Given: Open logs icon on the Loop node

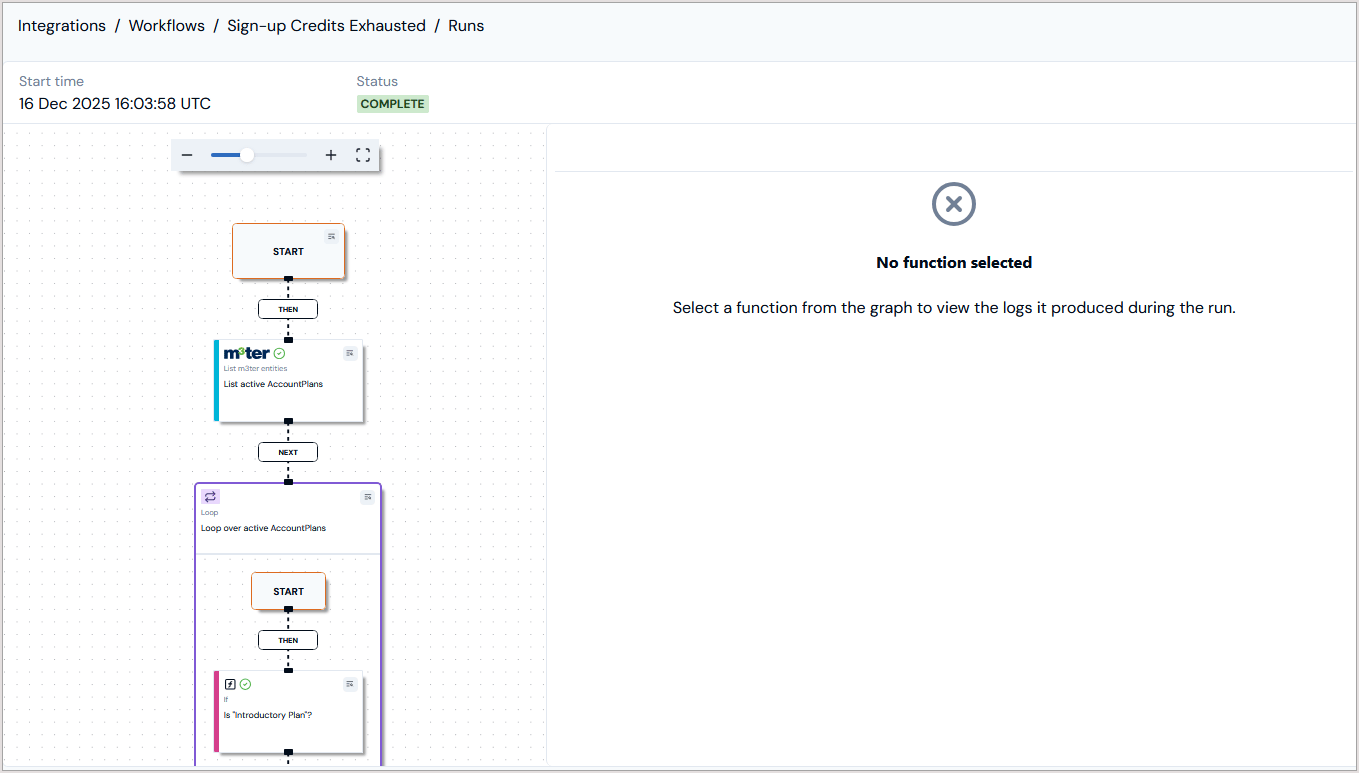Looking at the screenshot, I should pos(368,497).
